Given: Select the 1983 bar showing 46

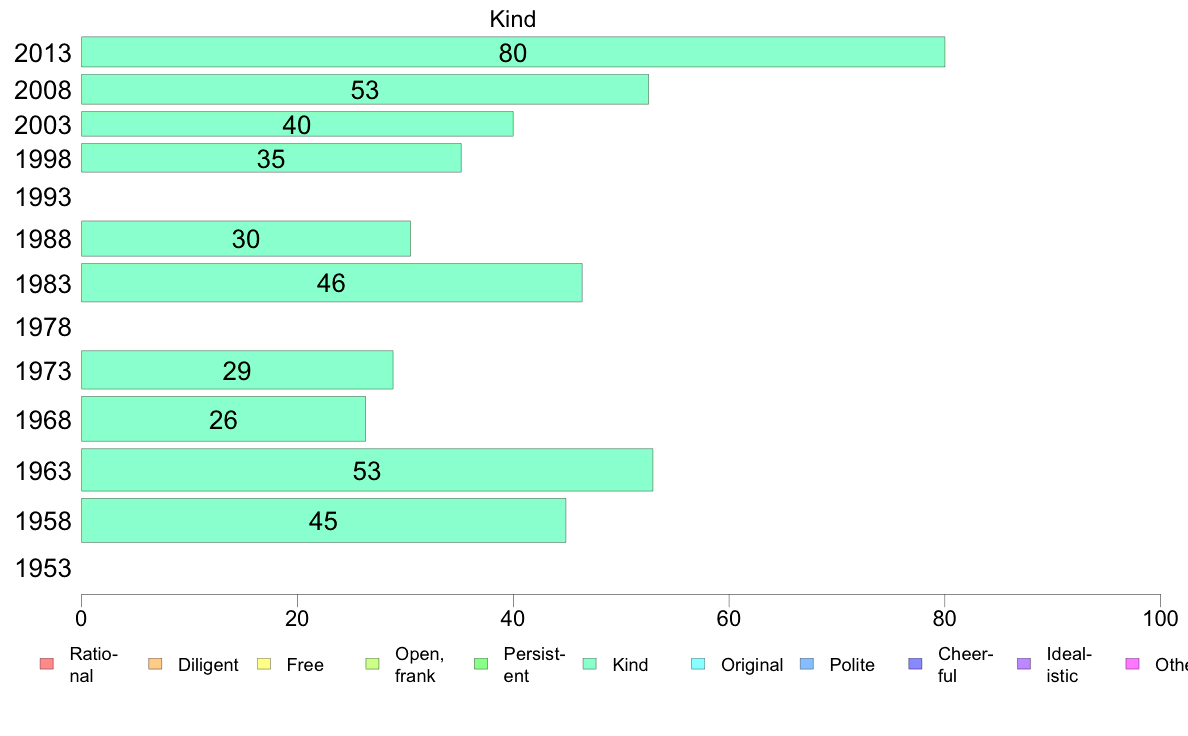Looking at the screenshot, I should pos(332,283).
